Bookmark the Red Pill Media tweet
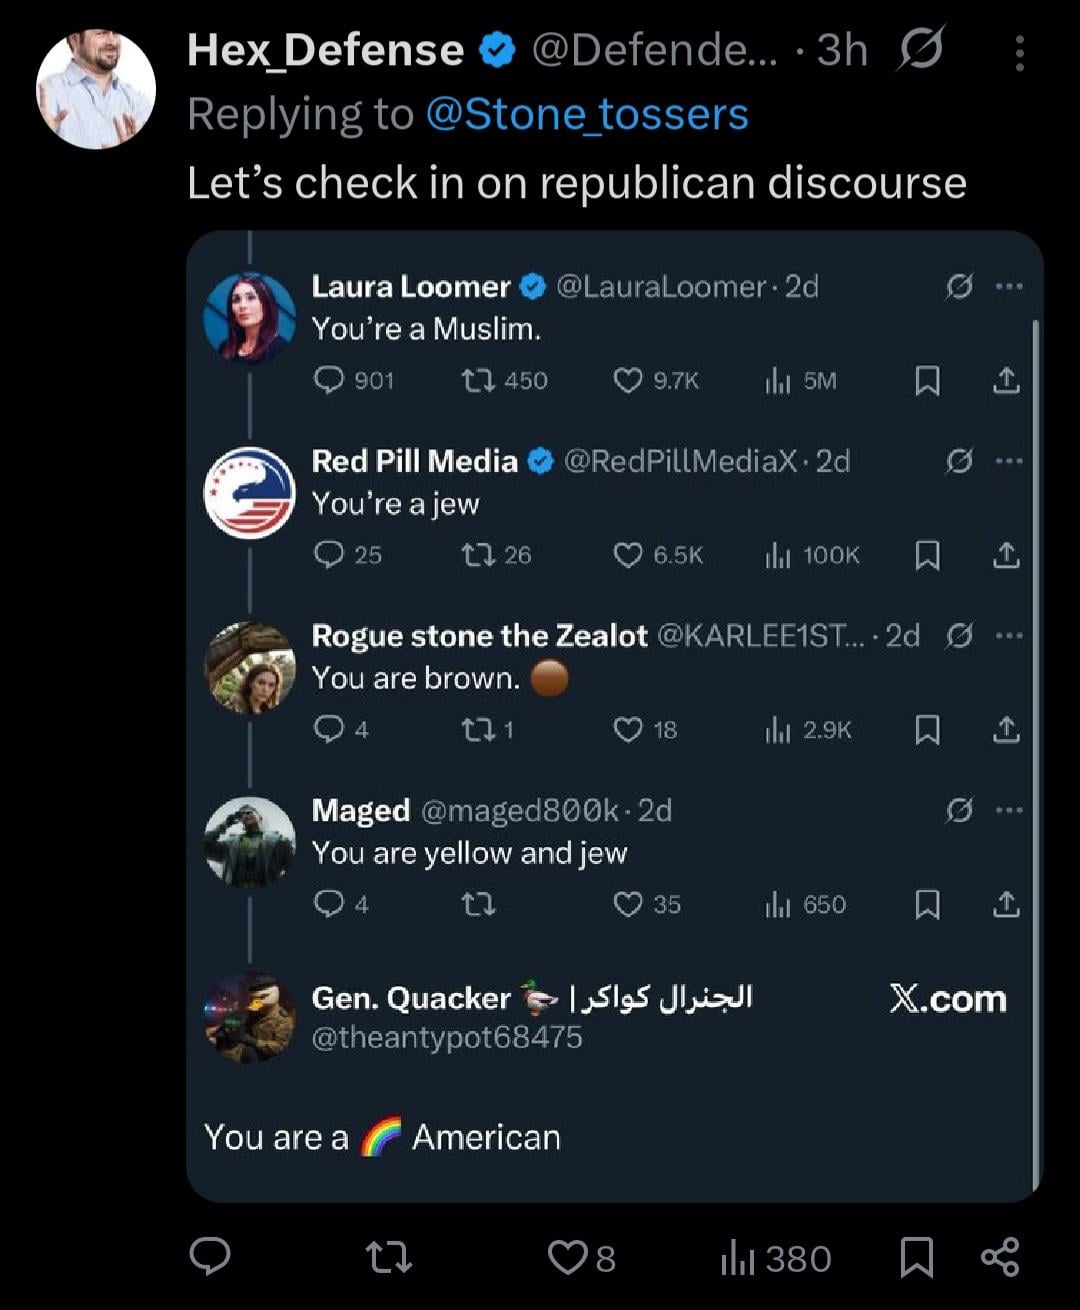Viewport: 1080px width, 1310px height. pos(927,555)
